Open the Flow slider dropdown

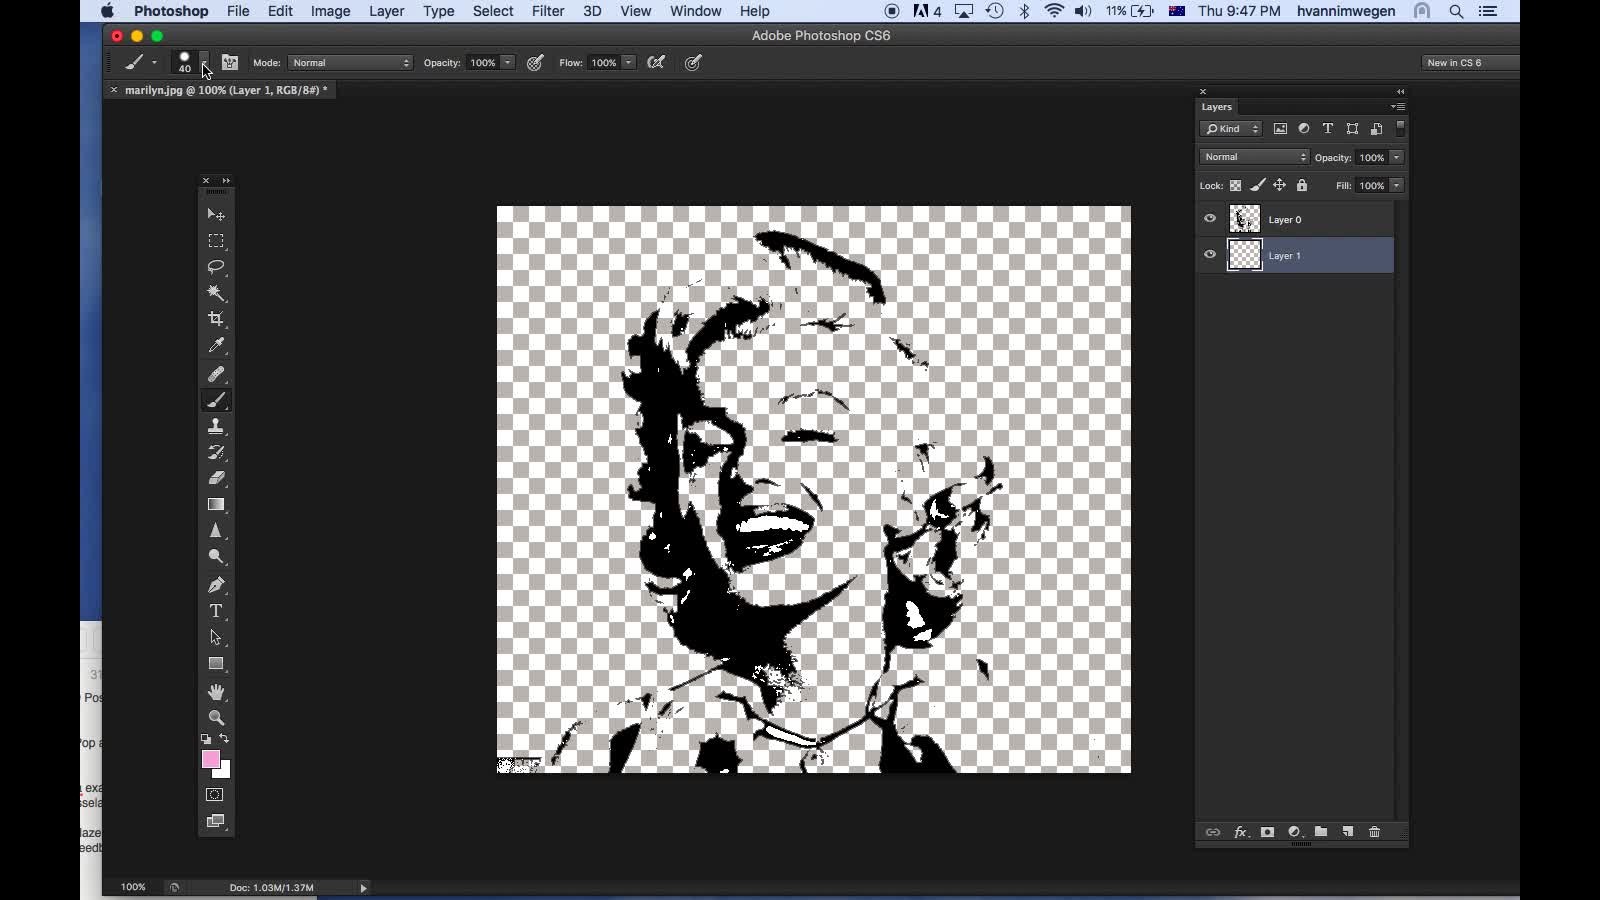(629, 63)
